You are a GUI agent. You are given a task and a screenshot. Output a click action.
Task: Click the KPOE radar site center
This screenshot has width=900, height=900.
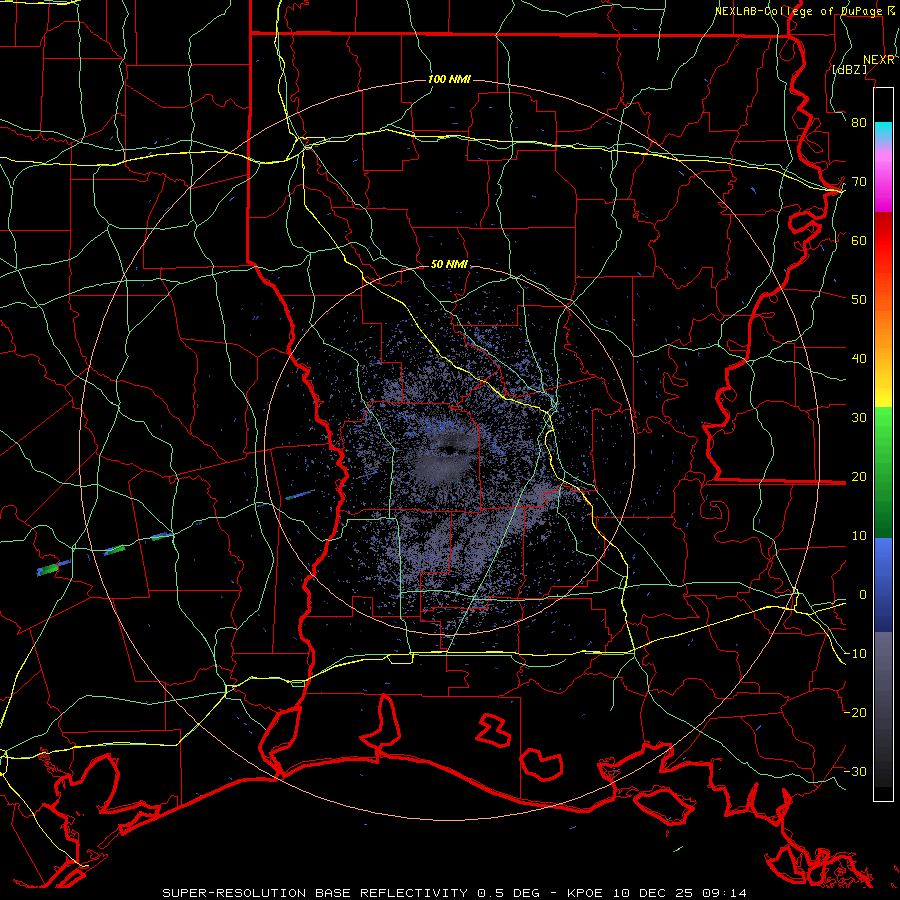pos(449,449)
